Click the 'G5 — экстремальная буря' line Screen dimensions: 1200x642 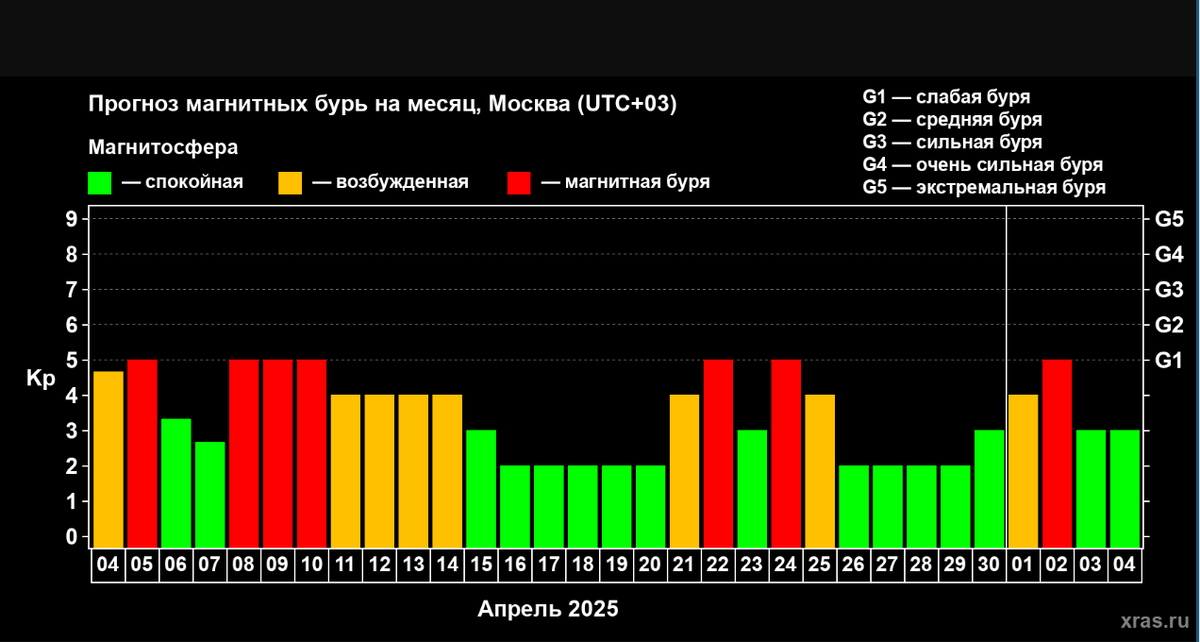[x=984, y=188]
